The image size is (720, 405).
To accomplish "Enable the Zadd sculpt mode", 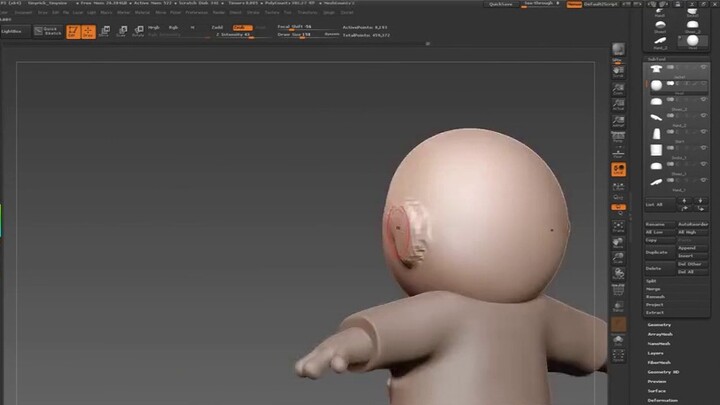I will coord(218,27).
